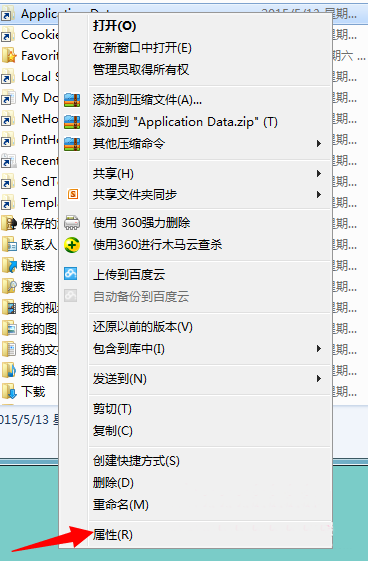Click the Recent folder icon
Viewport: 368px width, 561px height.
(x=8, y=161)
